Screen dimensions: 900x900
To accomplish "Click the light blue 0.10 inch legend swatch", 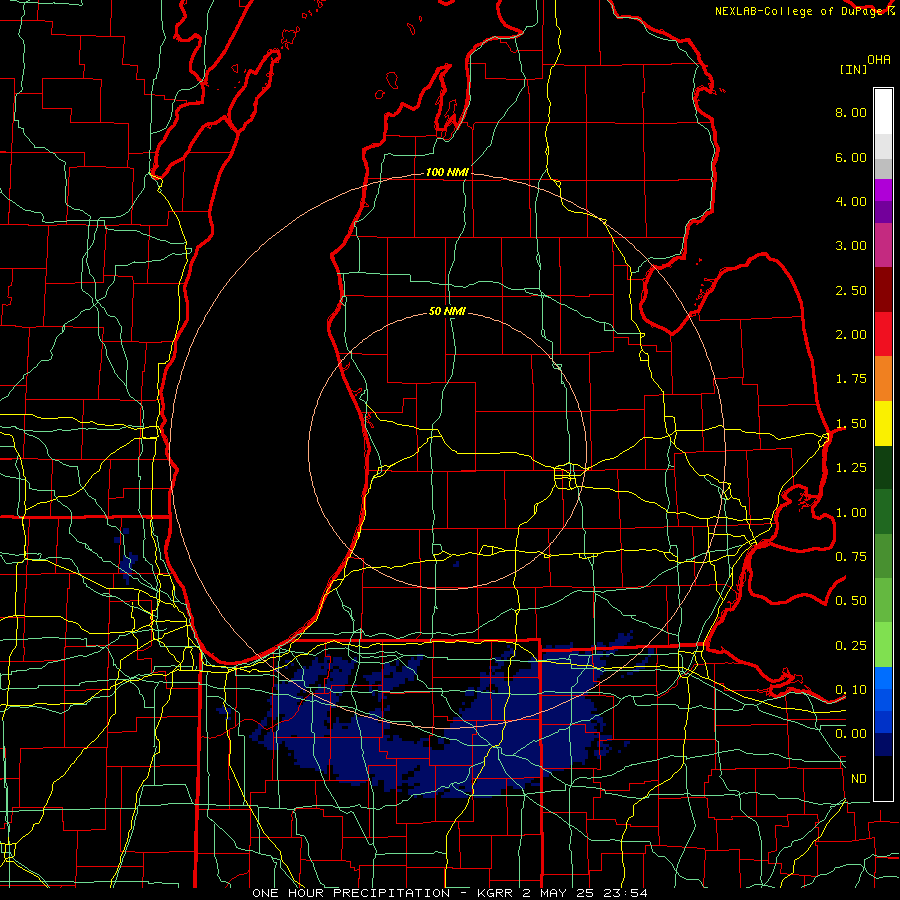I will (x=883, y=678).
